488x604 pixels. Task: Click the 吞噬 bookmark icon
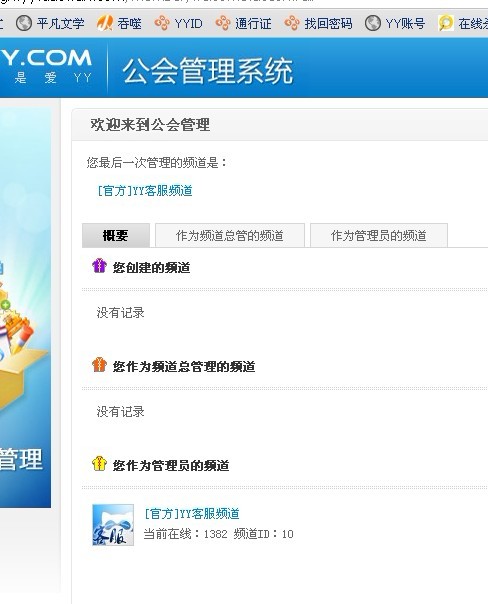104,23
